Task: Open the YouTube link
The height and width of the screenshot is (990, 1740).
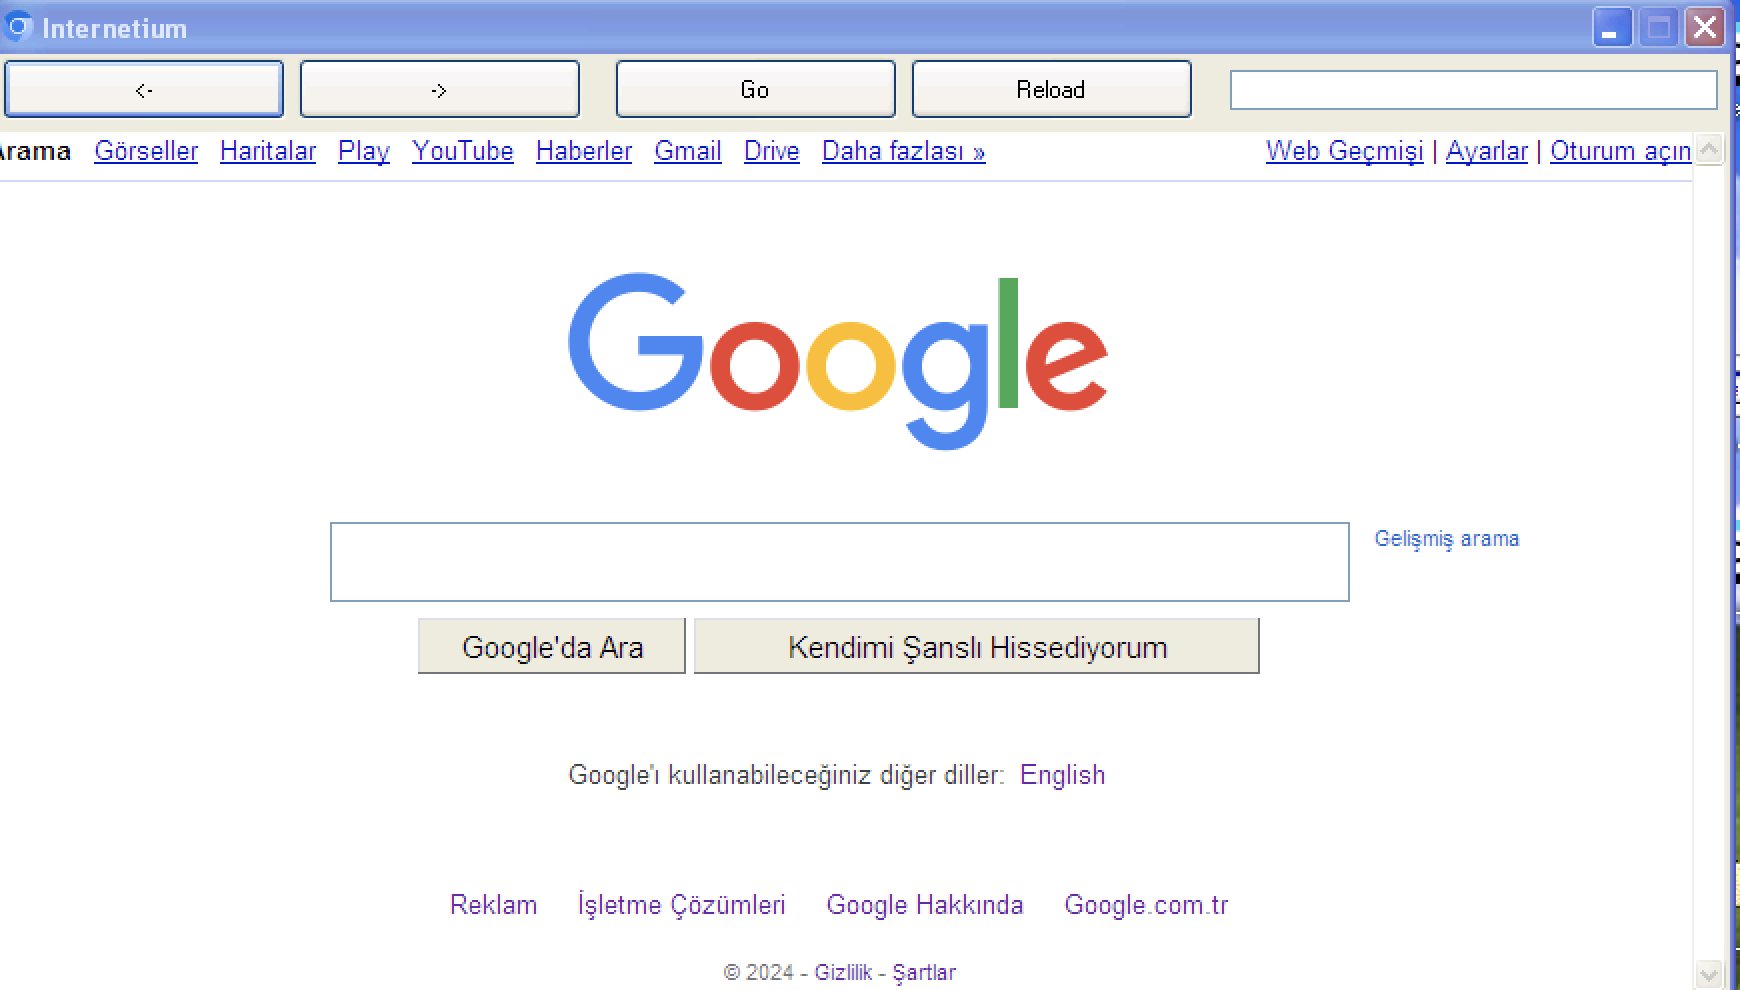Action: click(x=463, y=151)
